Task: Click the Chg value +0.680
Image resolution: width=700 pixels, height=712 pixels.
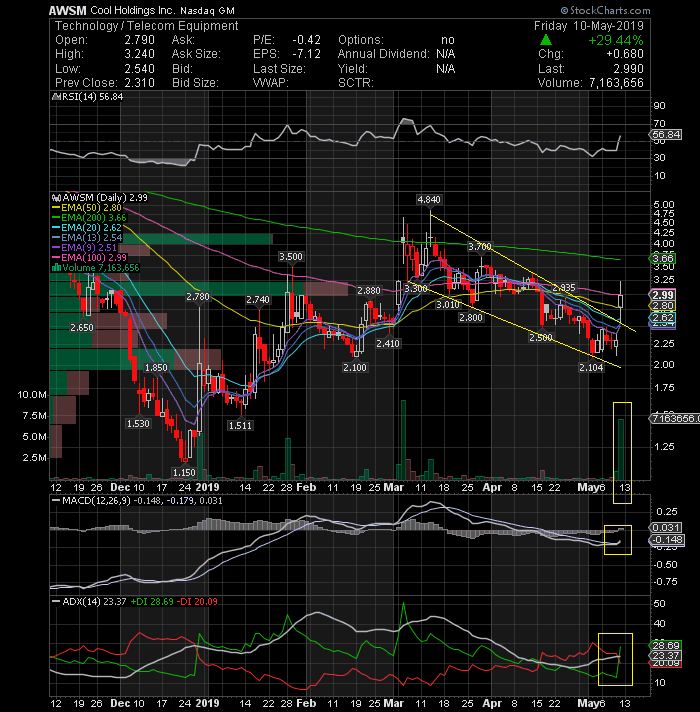Action: click(625, 54)
